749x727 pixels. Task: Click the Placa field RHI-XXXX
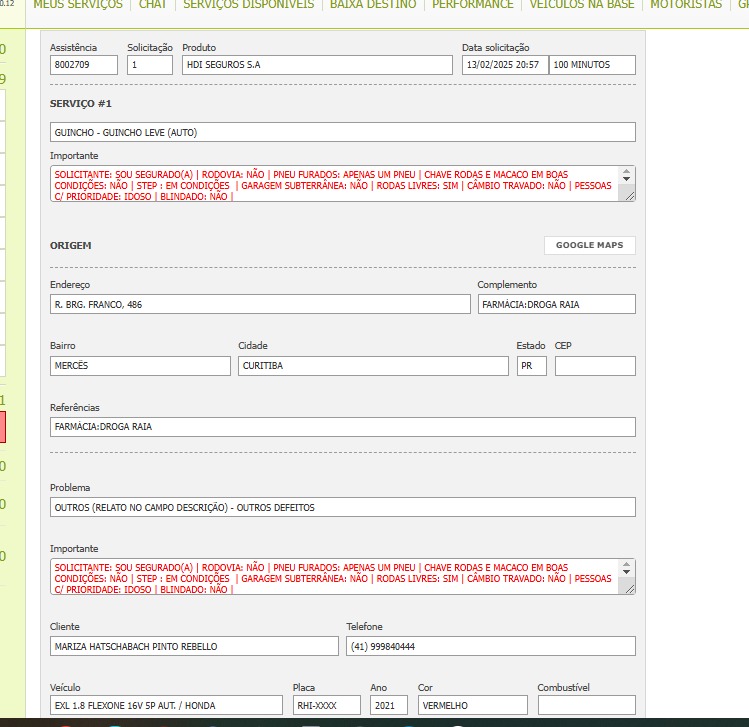(327, 706)
